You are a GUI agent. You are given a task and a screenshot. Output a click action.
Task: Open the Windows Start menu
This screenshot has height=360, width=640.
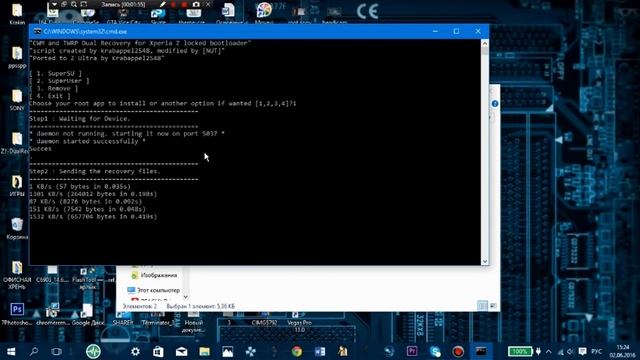(x=11, y=351)
